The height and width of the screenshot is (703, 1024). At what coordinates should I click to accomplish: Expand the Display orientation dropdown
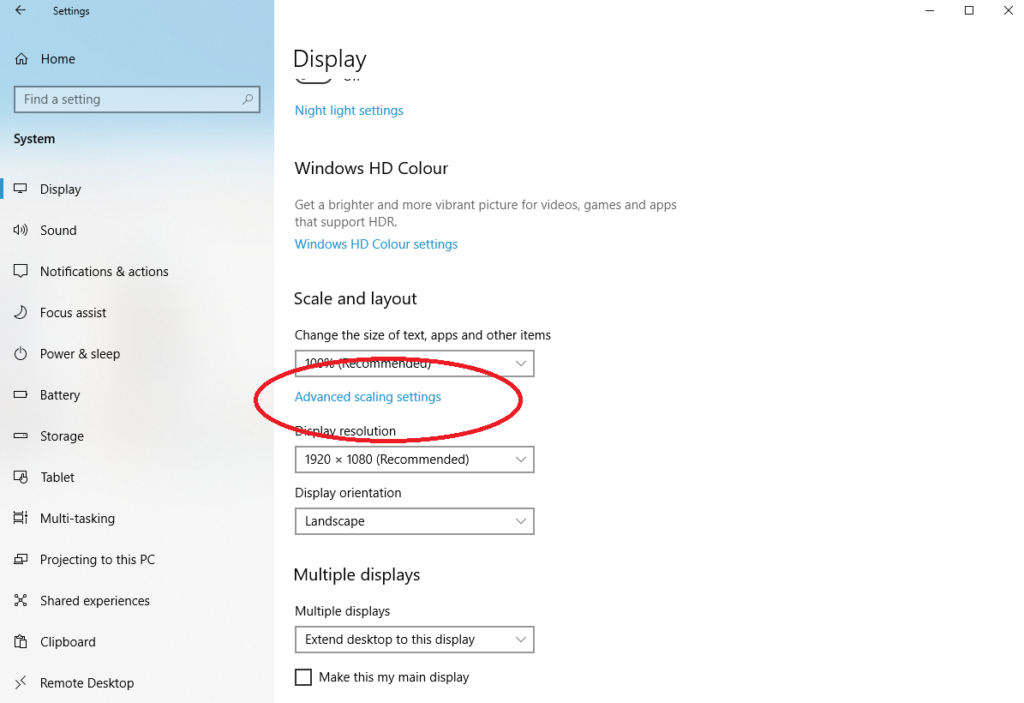(414, 521)
